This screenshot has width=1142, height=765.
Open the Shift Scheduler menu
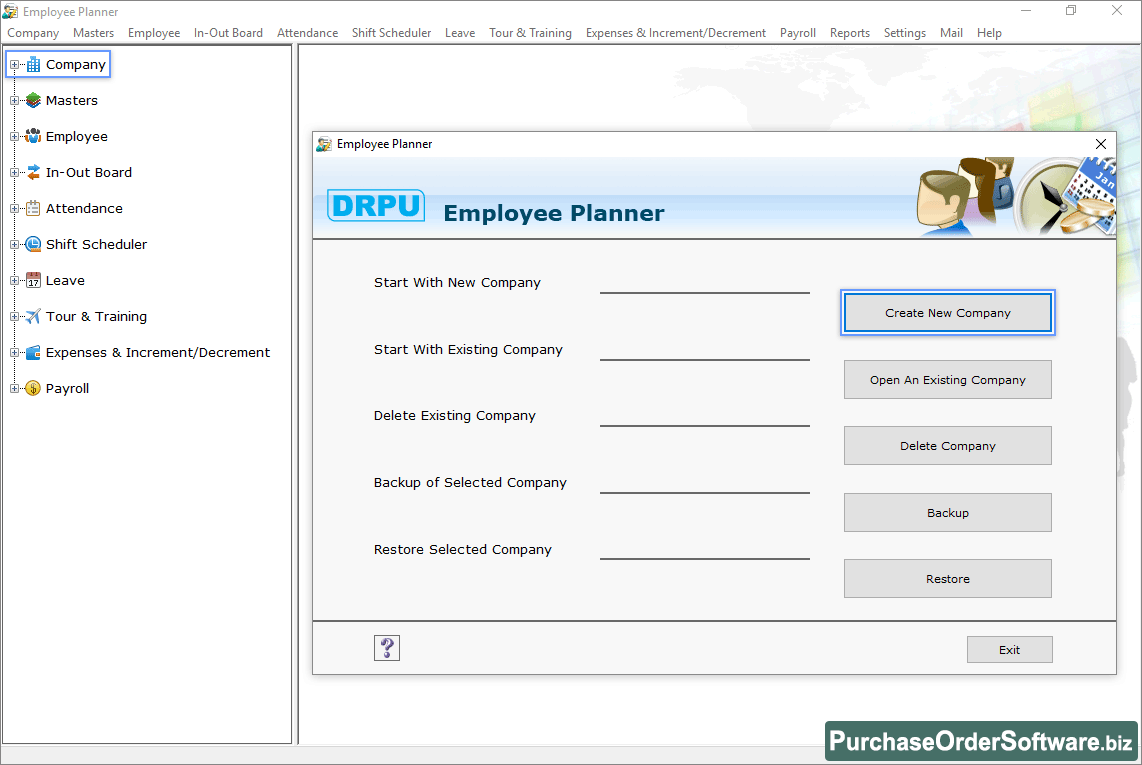coord(391,33)
